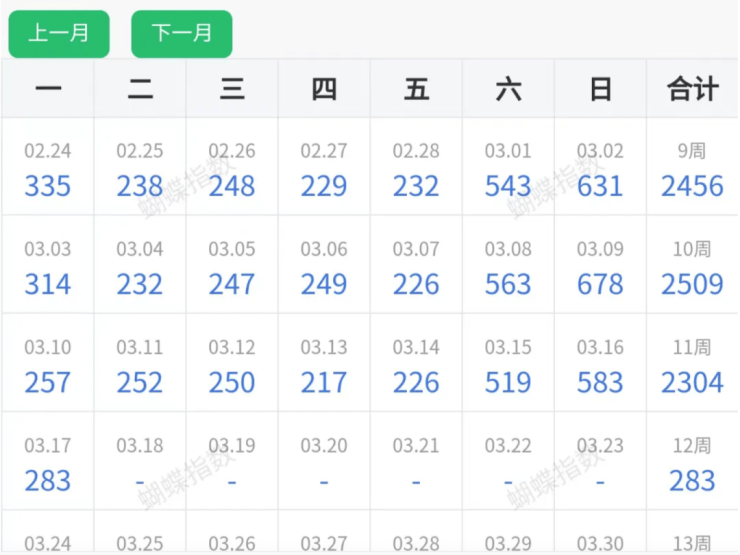Click week 10 total 2509
Screen dimensions: 740x555
pyautogui.click(x=692, y=268)
